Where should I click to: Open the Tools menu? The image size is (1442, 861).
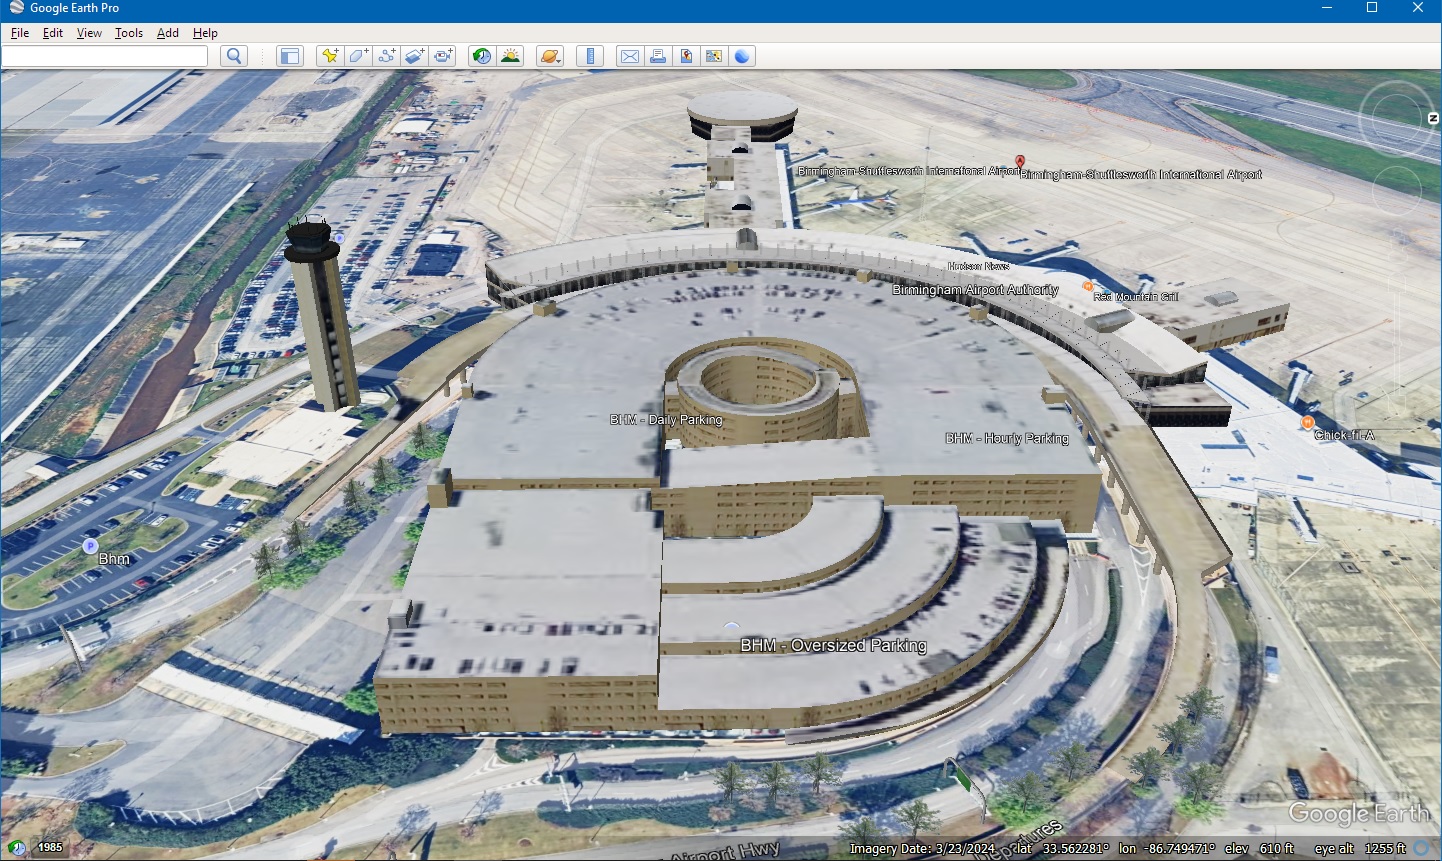tap(128, 32)
